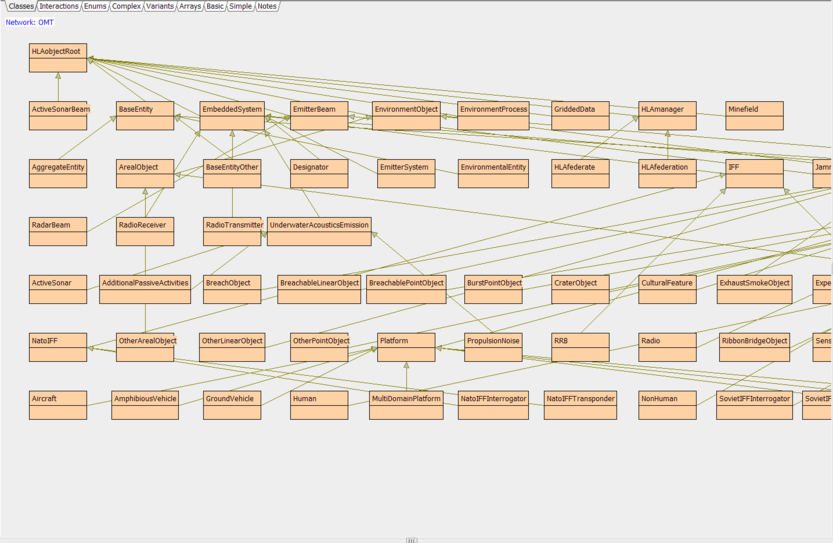Select the EnvironmentProcess class node
The image size is (833, 543).
[493, 116]
